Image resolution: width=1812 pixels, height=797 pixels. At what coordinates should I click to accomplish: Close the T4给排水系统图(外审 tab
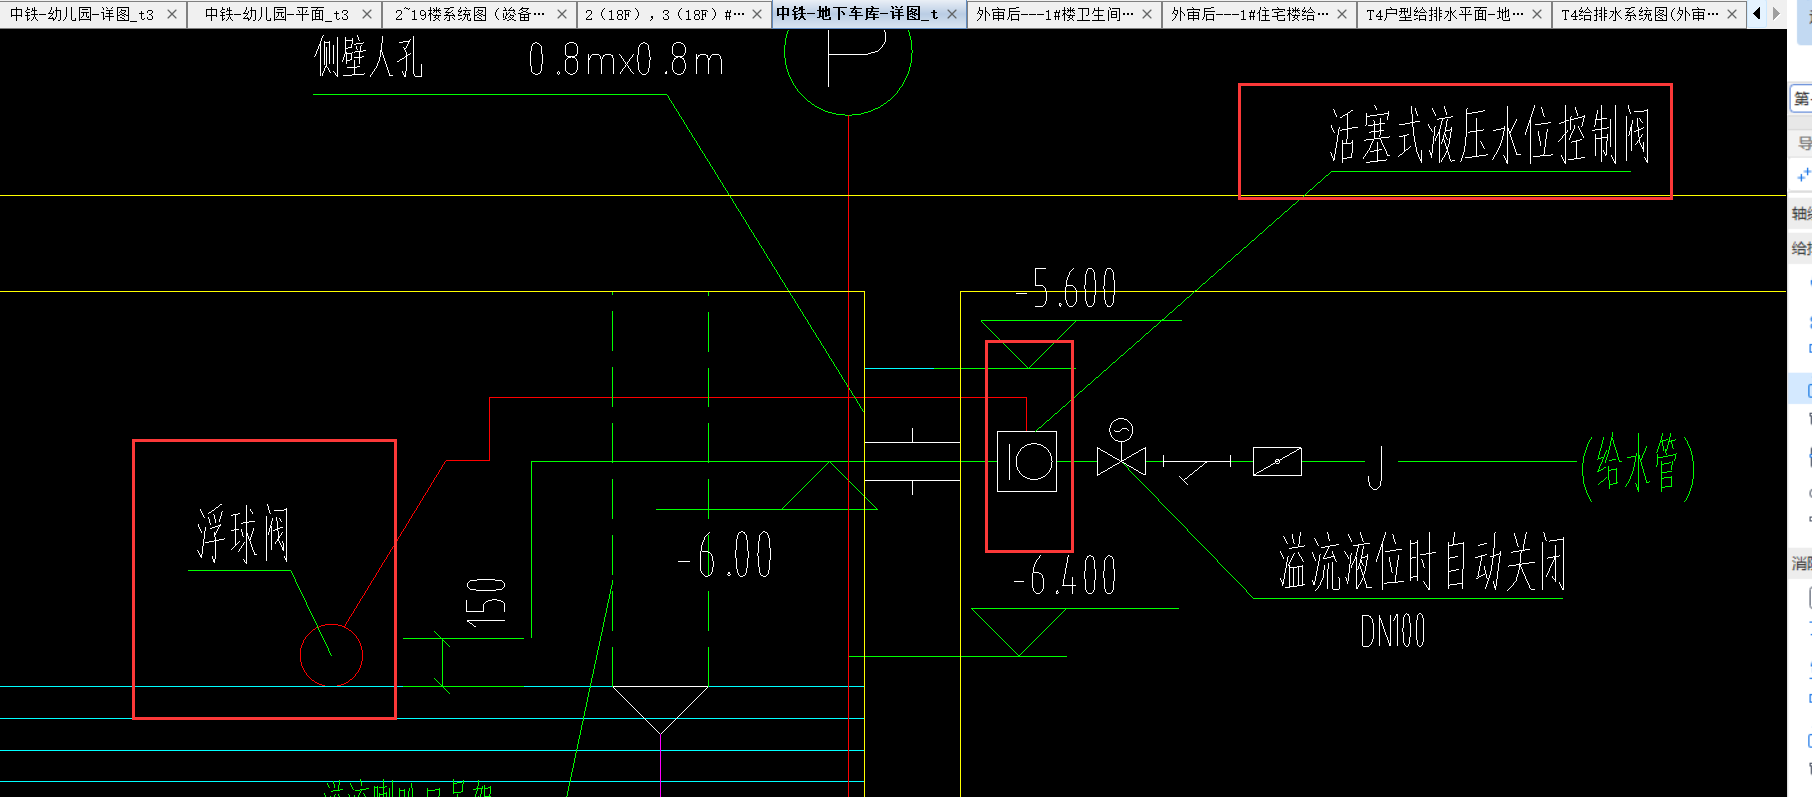click(1732, 14)
